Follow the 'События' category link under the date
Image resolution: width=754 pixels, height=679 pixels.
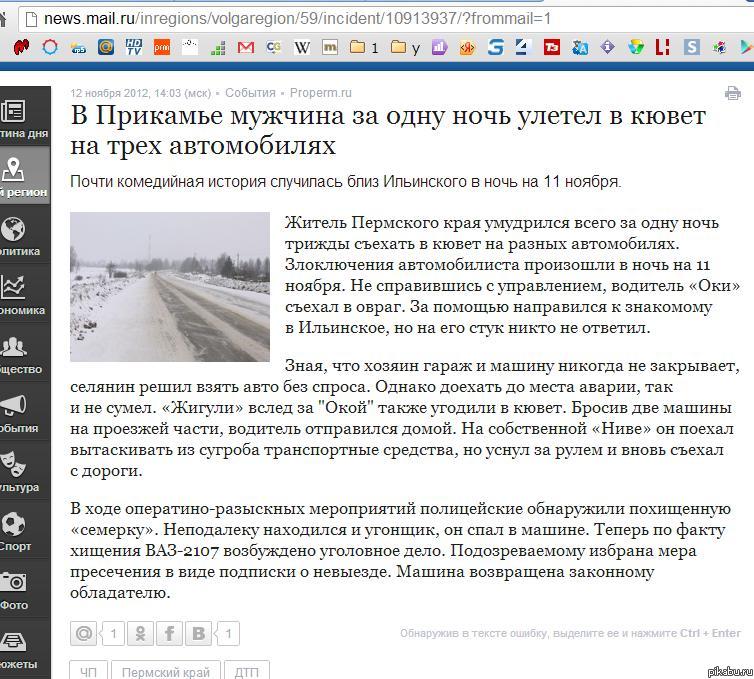(x=250, y=93)
